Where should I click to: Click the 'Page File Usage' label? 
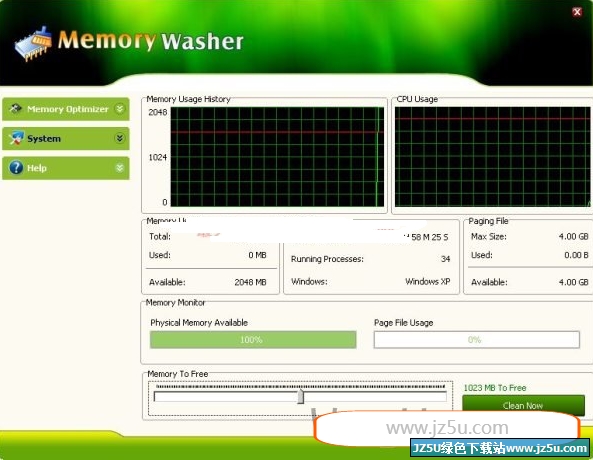pos(404,323)
